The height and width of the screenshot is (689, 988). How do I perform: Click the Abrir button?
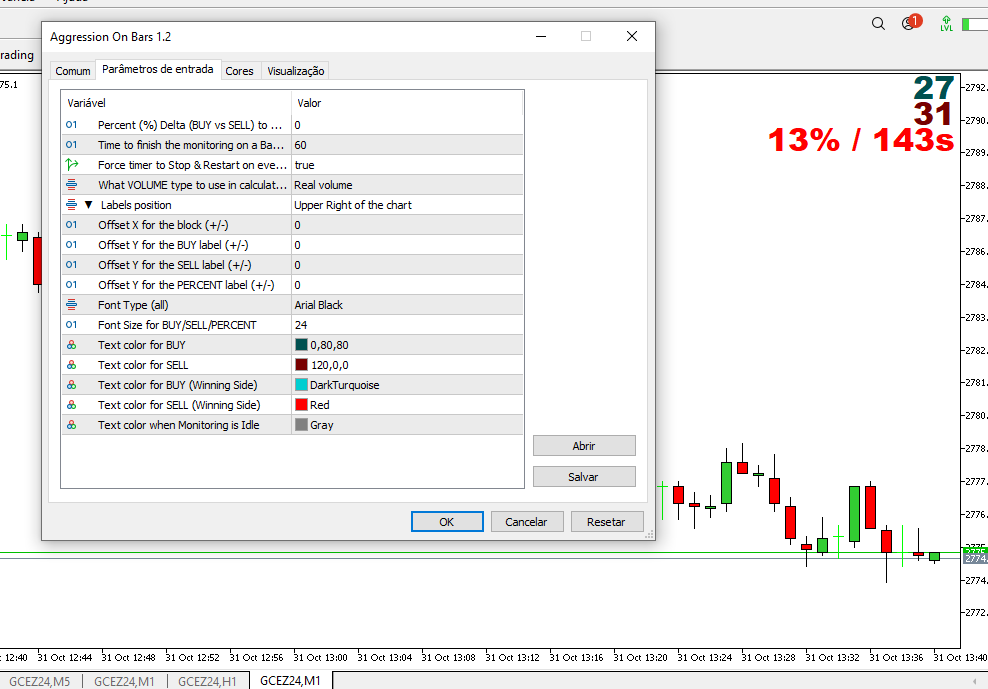584,446
